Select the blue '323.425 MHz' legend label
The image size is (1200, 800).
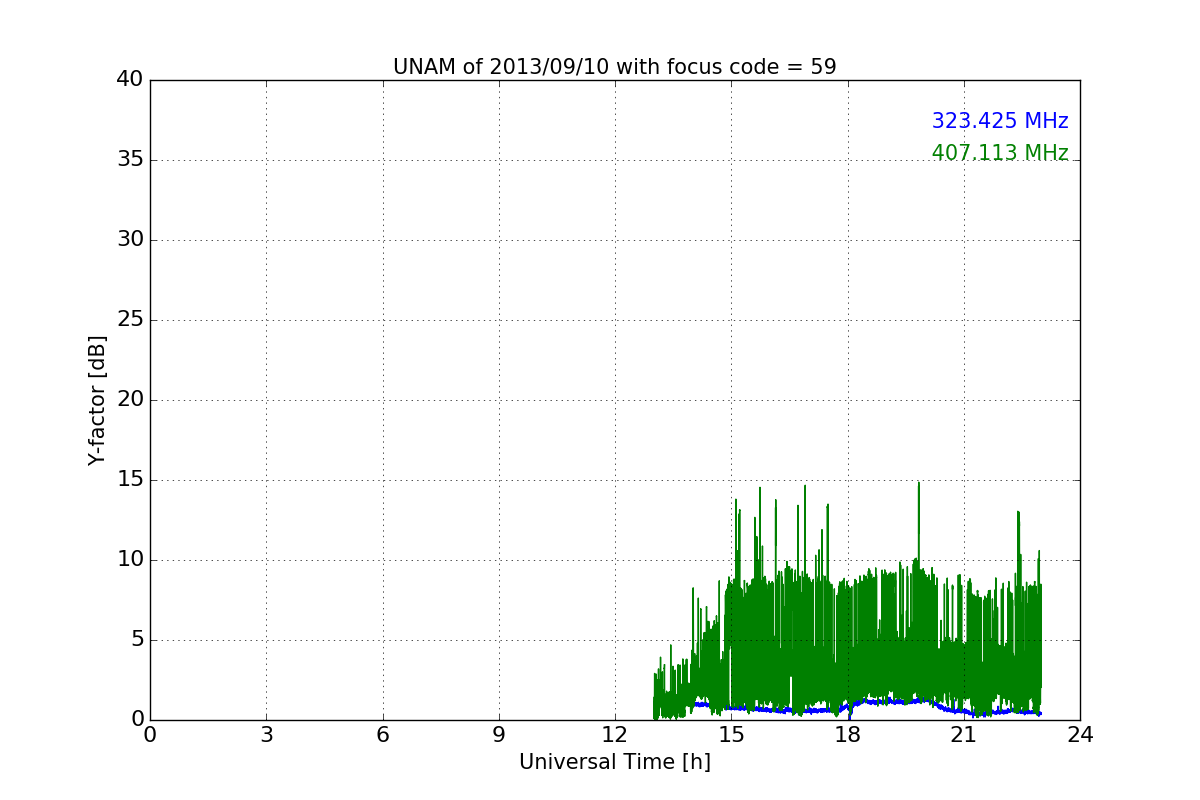pyautogui.click(x=1000, y=121)
